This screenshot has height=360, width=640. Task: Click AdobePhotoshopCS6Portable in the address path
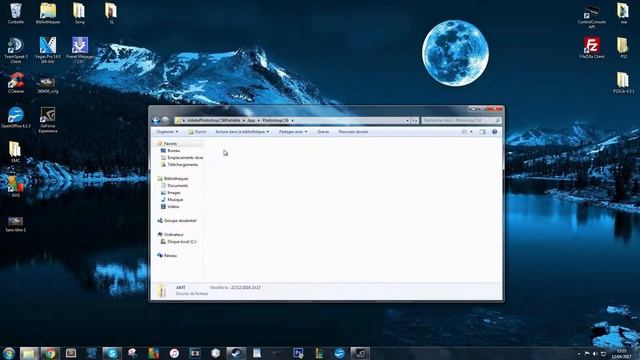(213, 120)
